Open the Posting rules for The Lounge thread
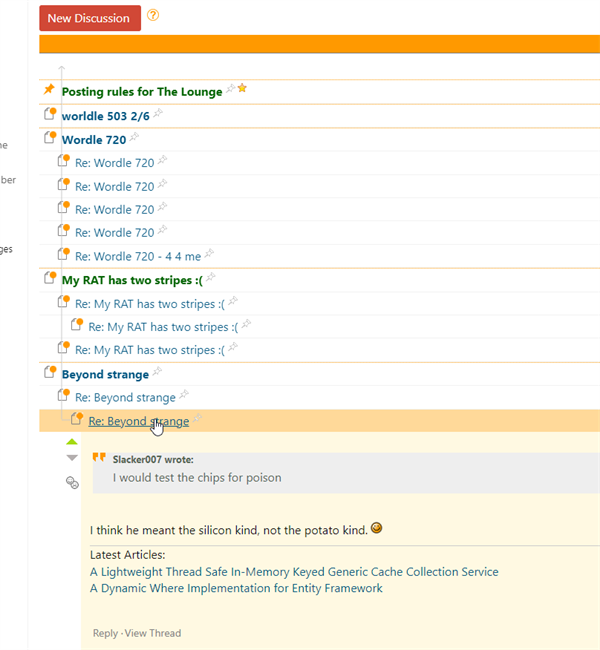Image resolution: width=600 pixels, height=650 pixels. 142,92
